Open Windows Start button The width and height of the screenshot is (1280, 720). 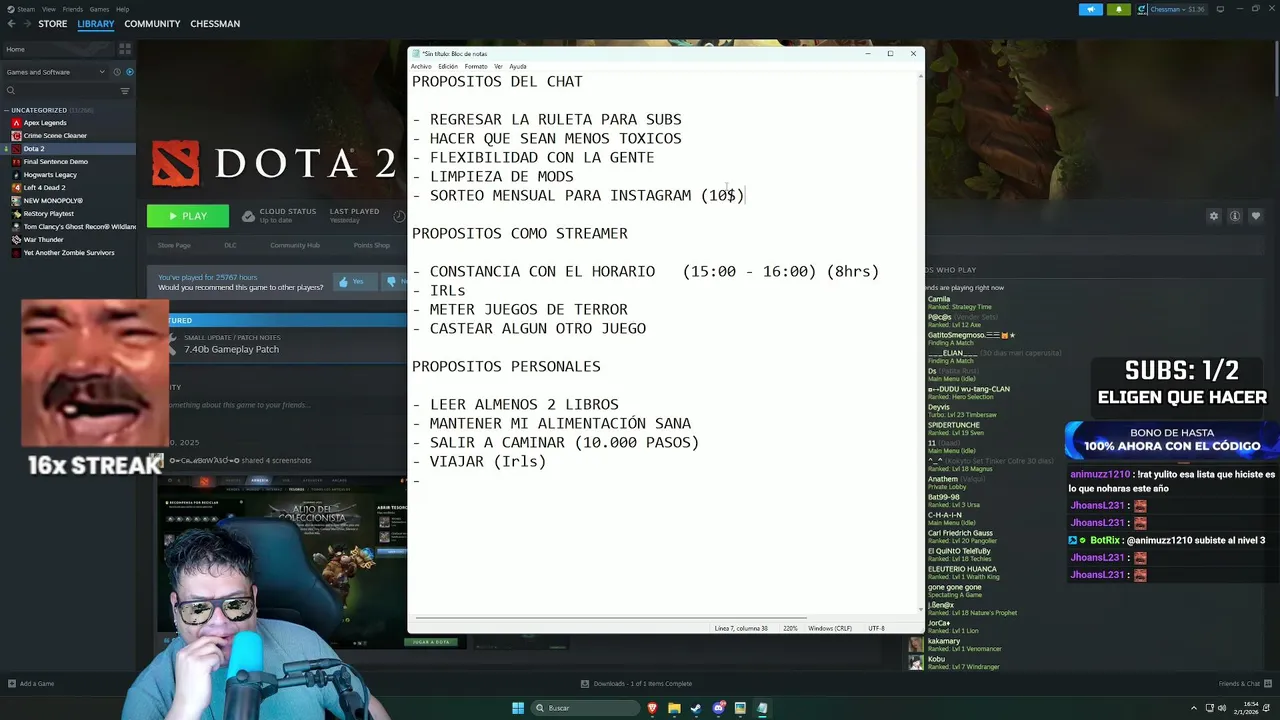518,708
